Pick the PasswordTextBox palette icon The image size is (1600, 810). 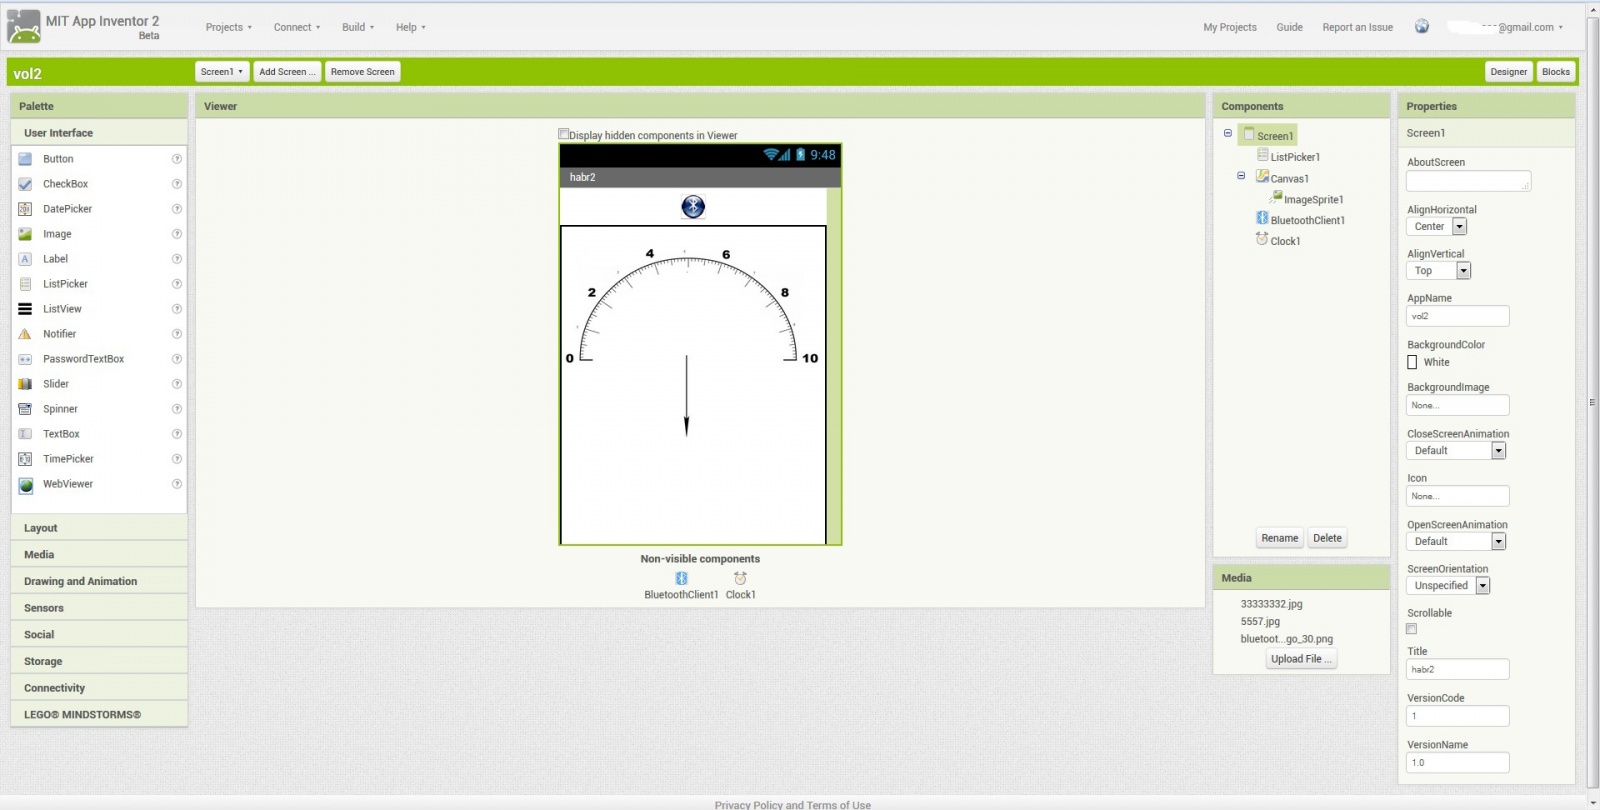(x=25, y=359)
